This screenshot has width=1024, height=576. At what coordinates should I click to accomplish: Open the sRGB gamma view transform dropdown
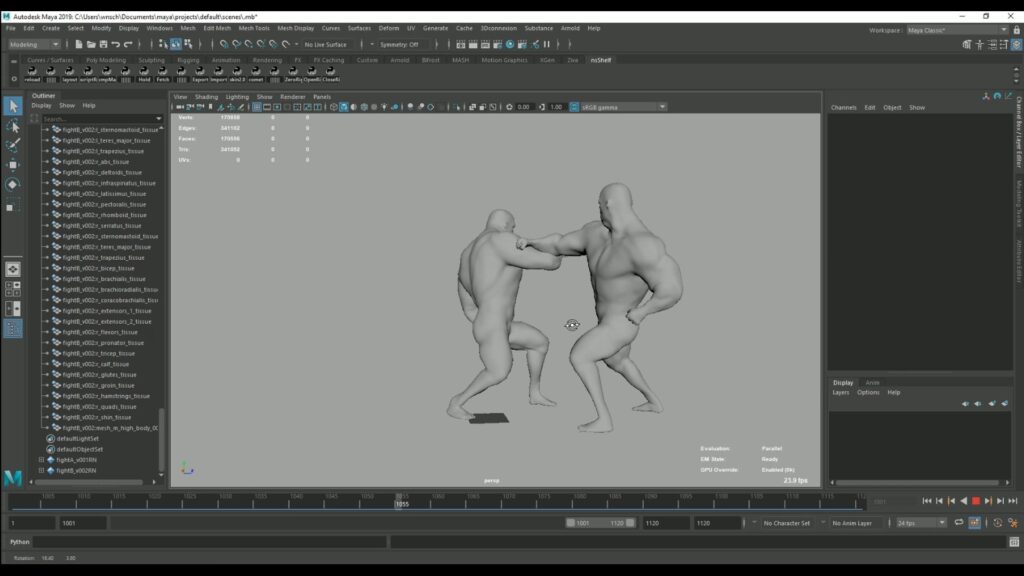pos(623,107)
